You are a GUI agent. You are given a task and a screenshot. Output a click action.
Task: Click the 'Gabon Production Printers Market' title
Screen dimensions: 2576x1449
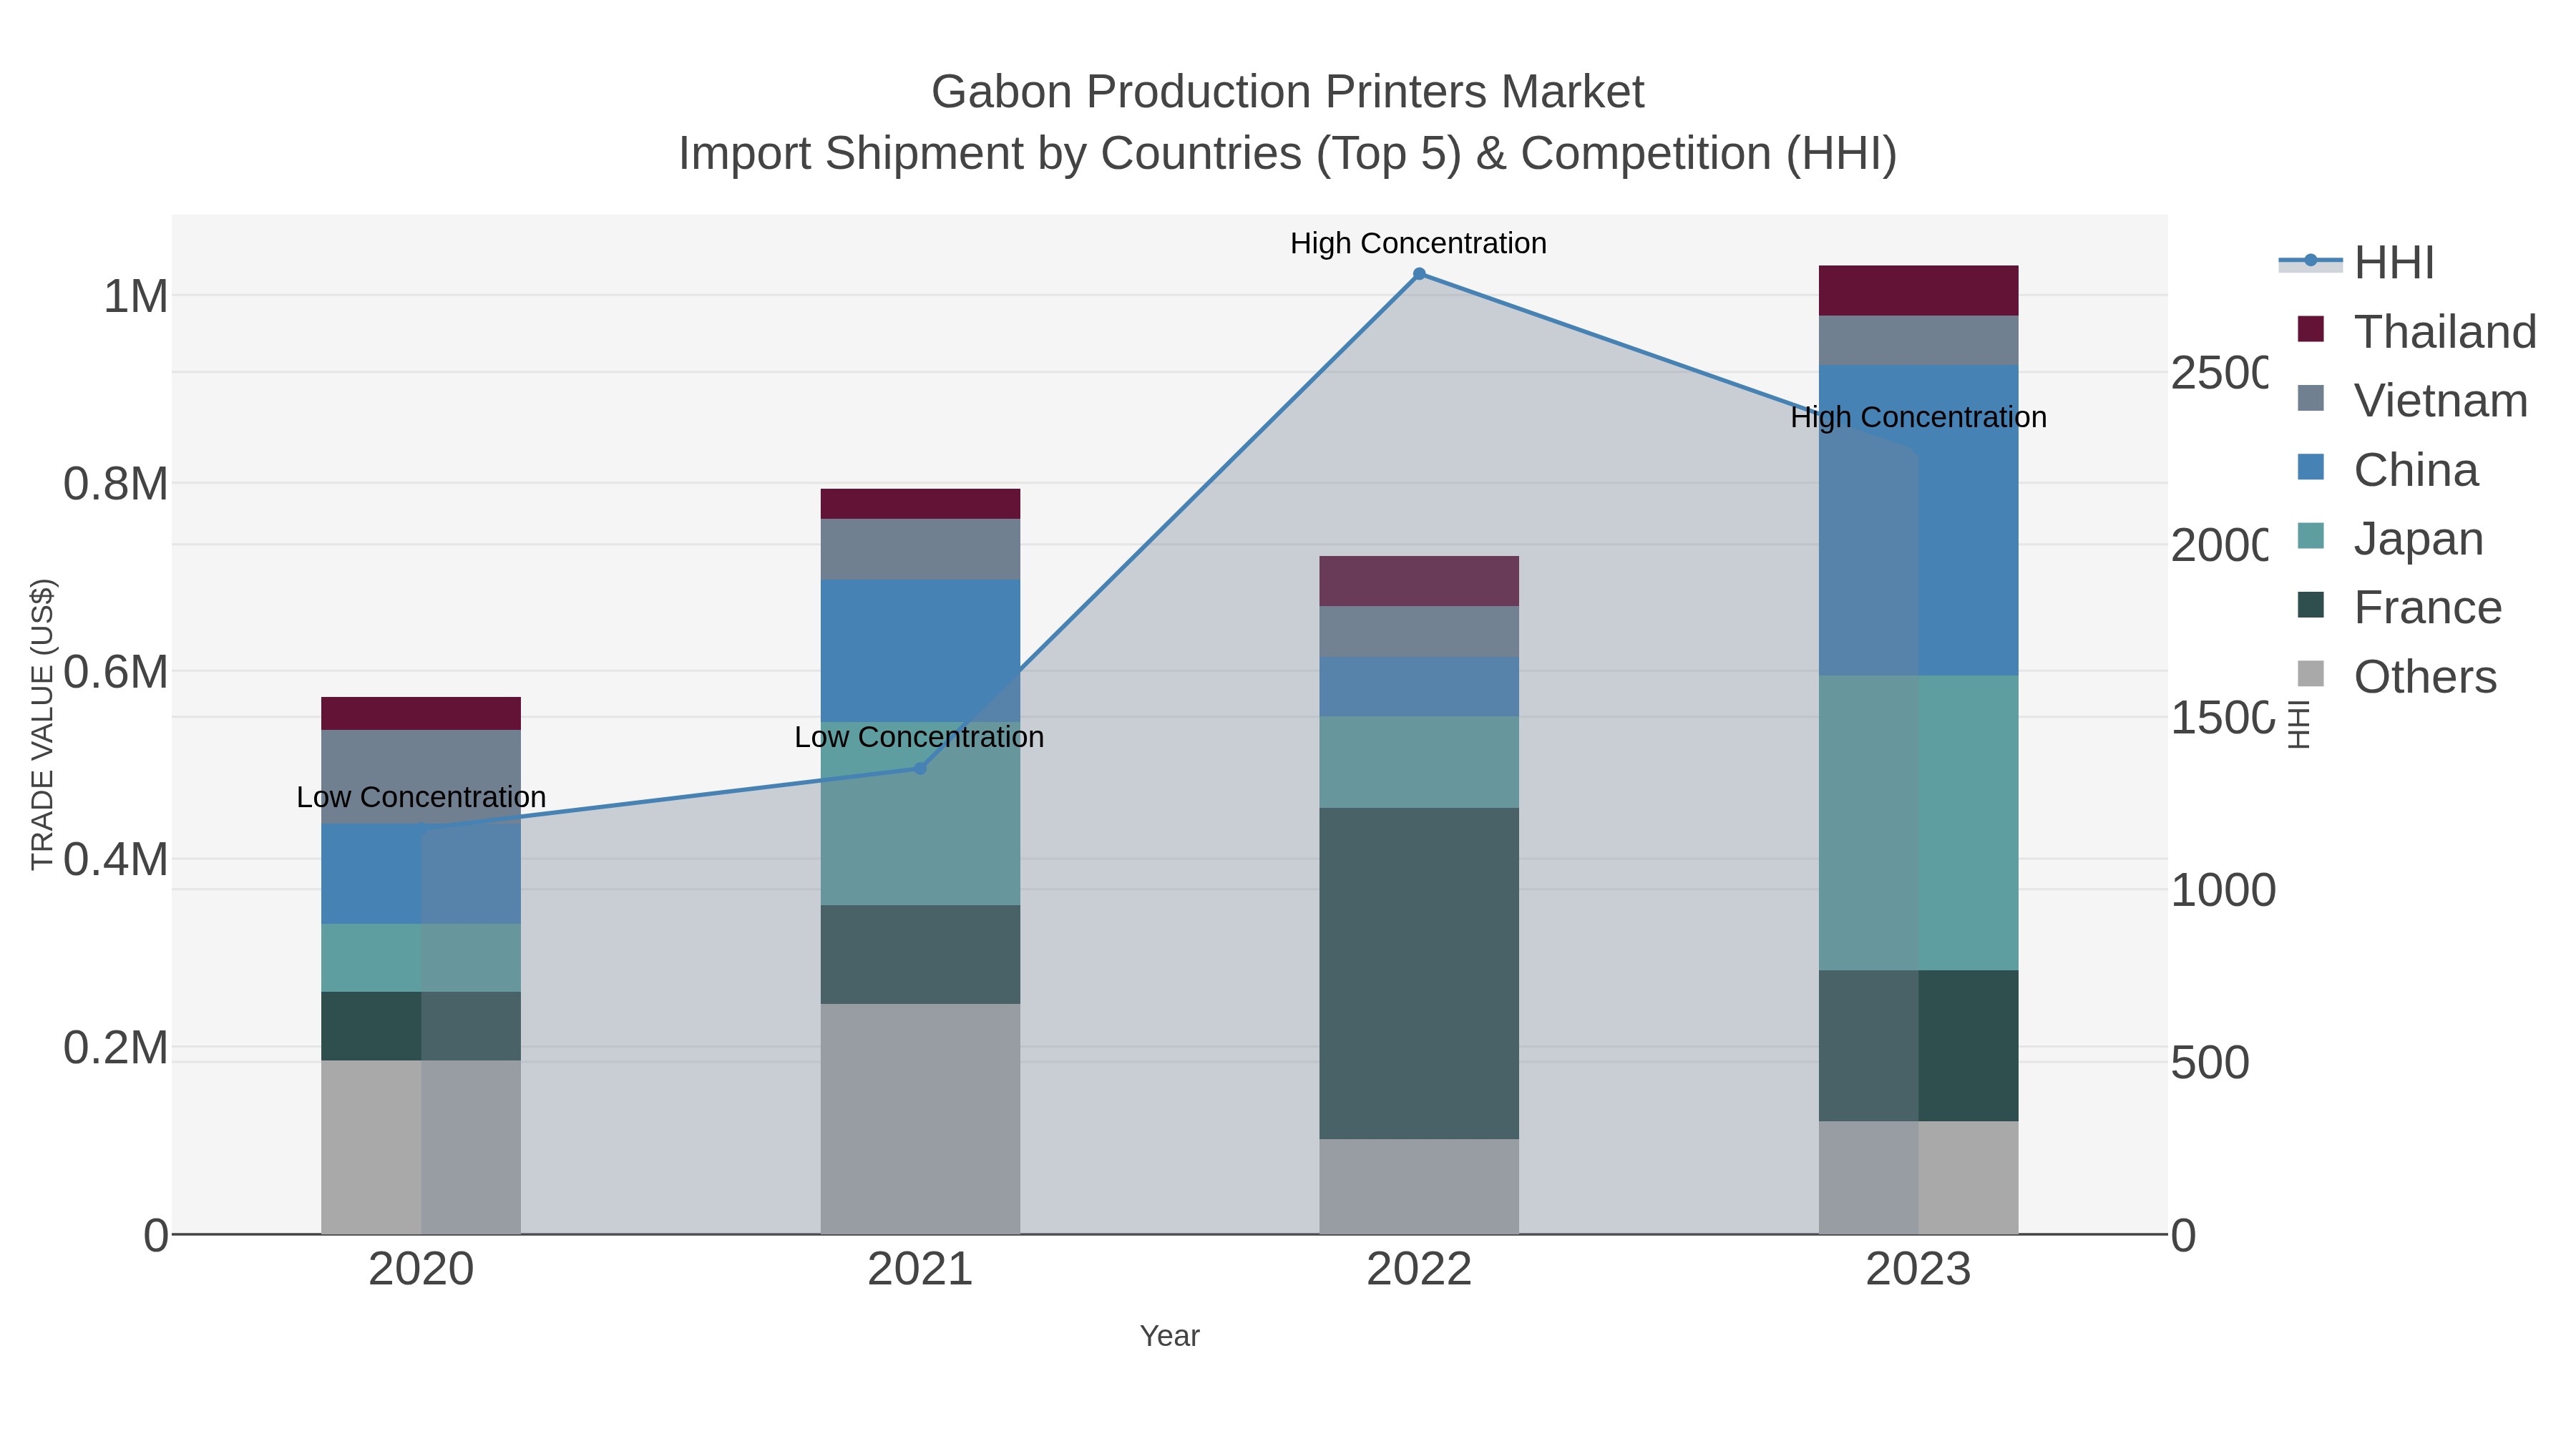[1287, 92]
